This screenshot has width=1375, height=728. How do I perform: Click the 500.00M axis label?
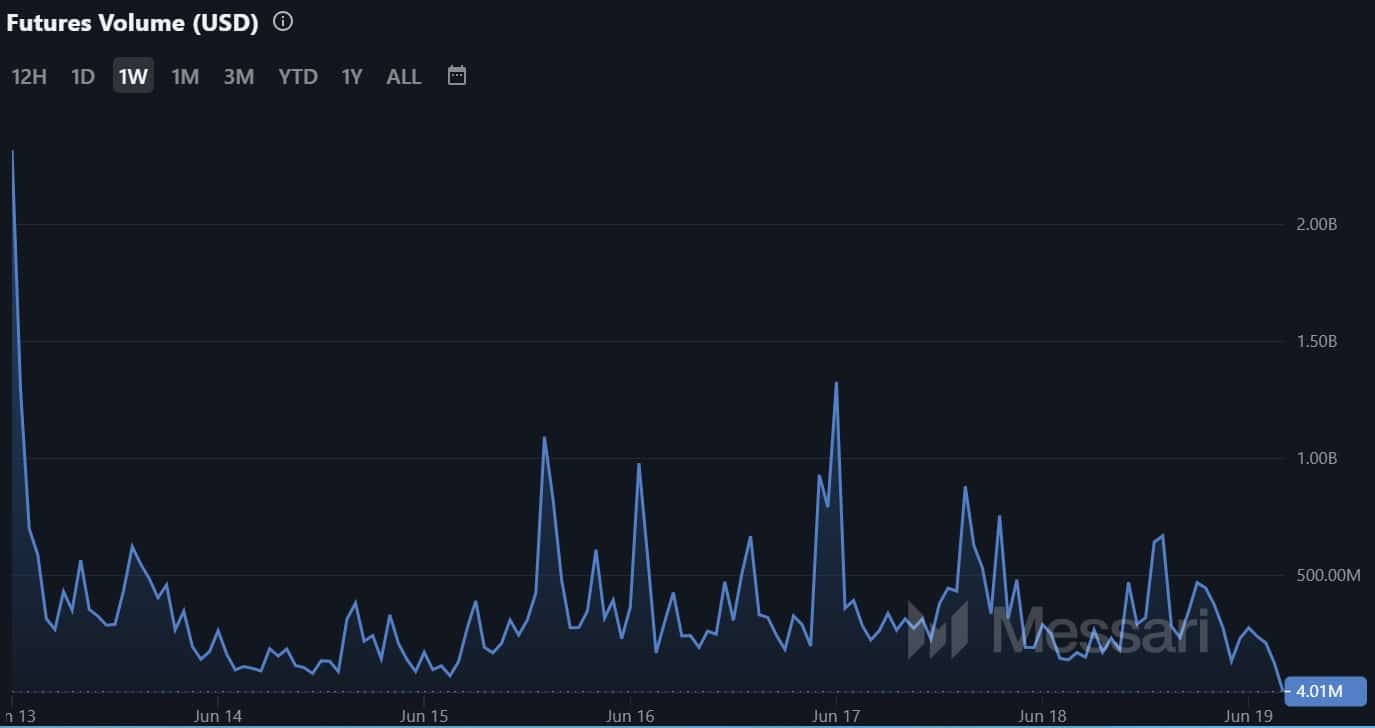1323,575
